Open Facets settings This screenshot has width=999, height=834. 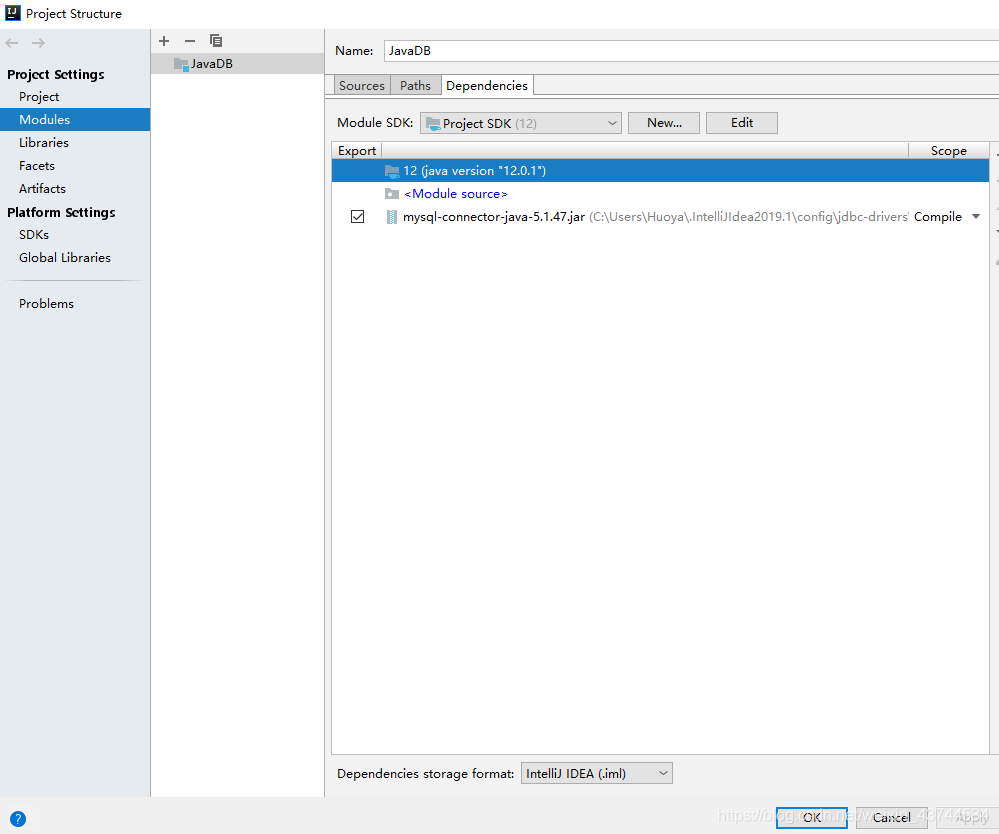coord(37,166)
